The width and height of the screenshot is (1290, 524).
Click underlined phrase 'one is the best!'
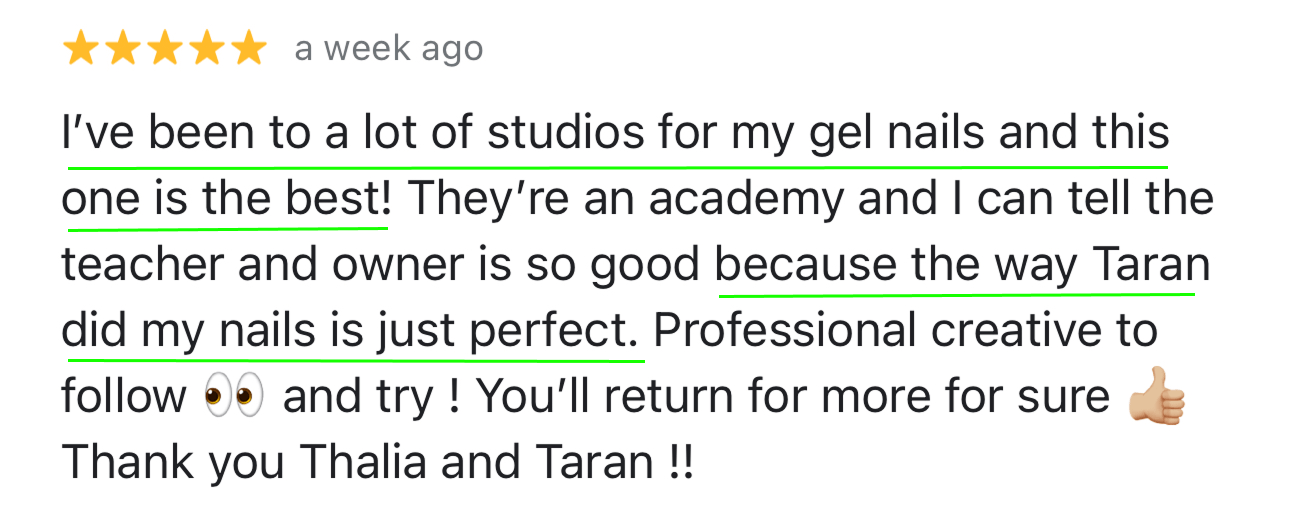[x=227, y=199]
